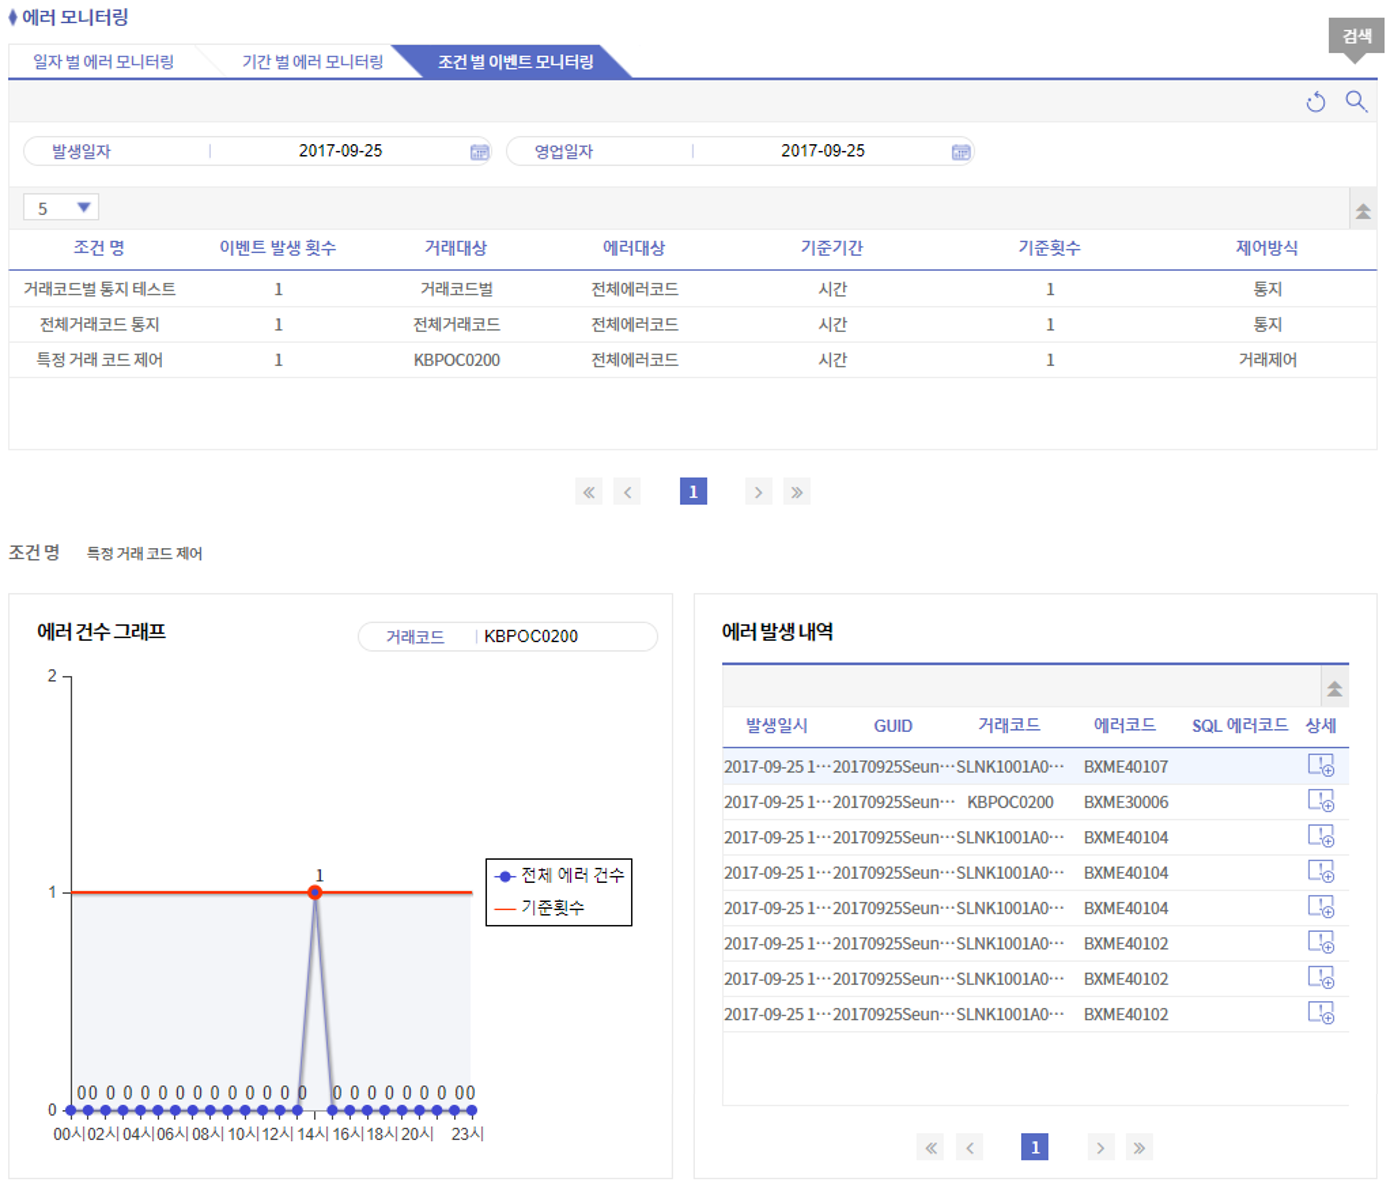
Task: Sort by 기준횟수 column header
Action: 1050,248
